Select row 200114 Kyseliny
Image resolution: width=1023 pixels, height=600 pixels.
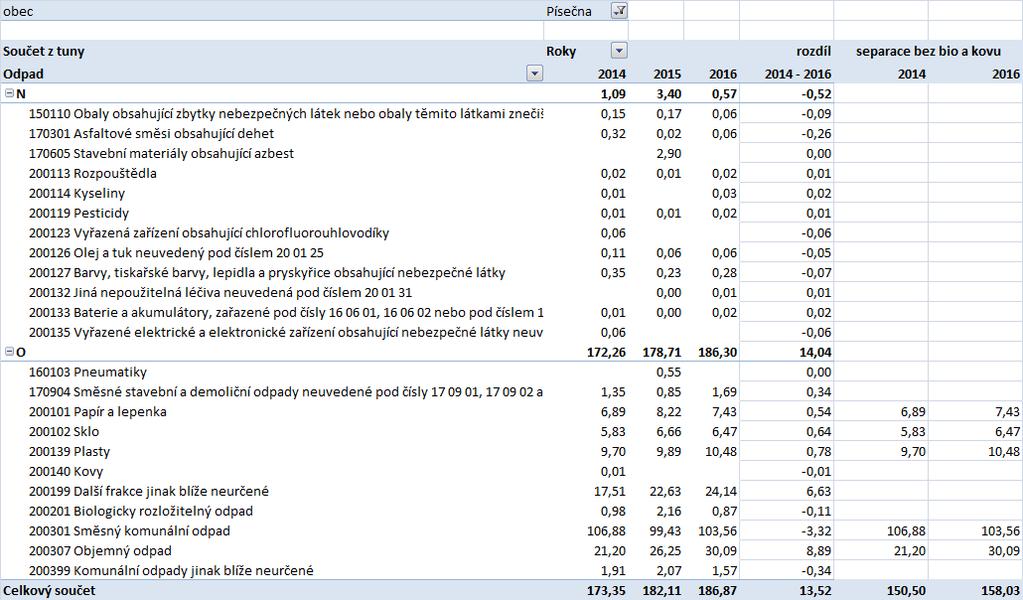[76, 193]
